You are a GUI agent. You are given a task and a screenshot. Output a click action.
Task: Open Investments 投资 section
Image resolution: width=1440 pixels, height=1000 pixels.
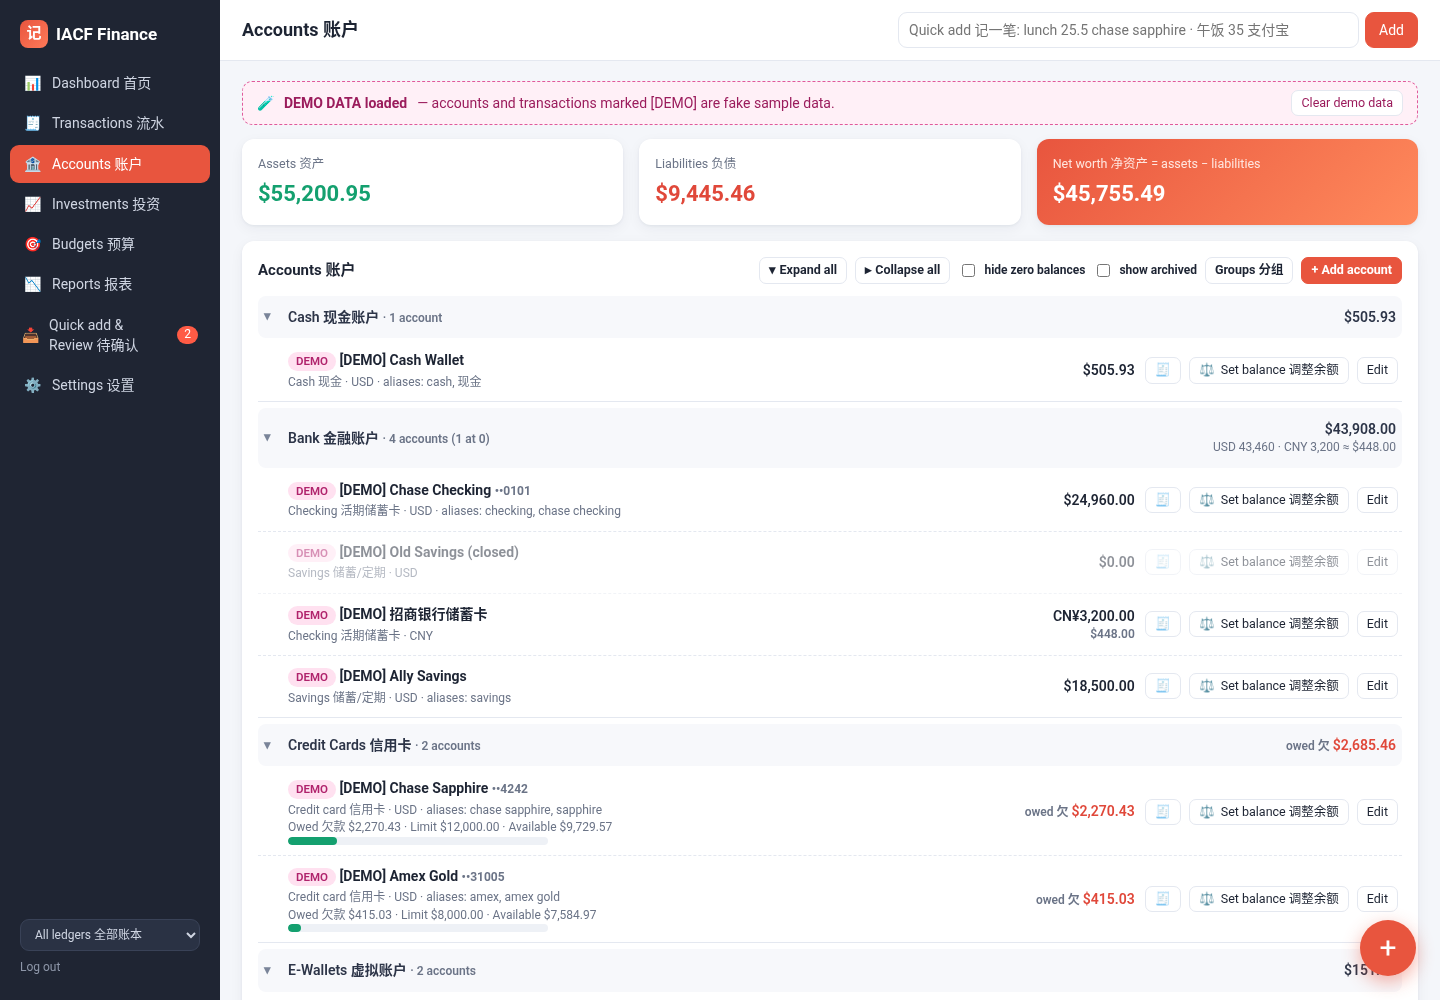[x=110, y=204]
